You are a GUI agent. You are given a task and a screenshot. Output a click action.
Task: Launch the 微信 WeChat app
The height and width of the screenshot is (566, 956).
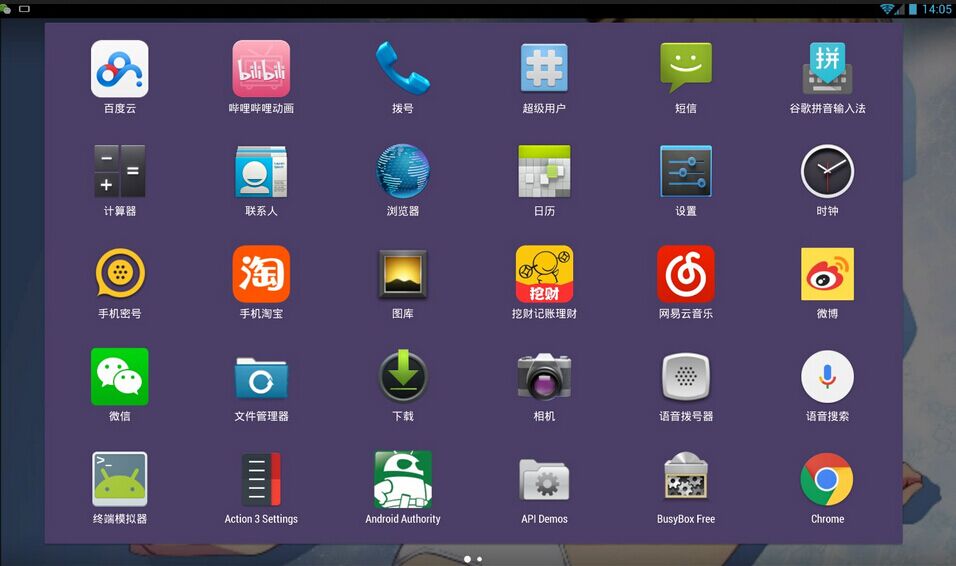(120, 376)
